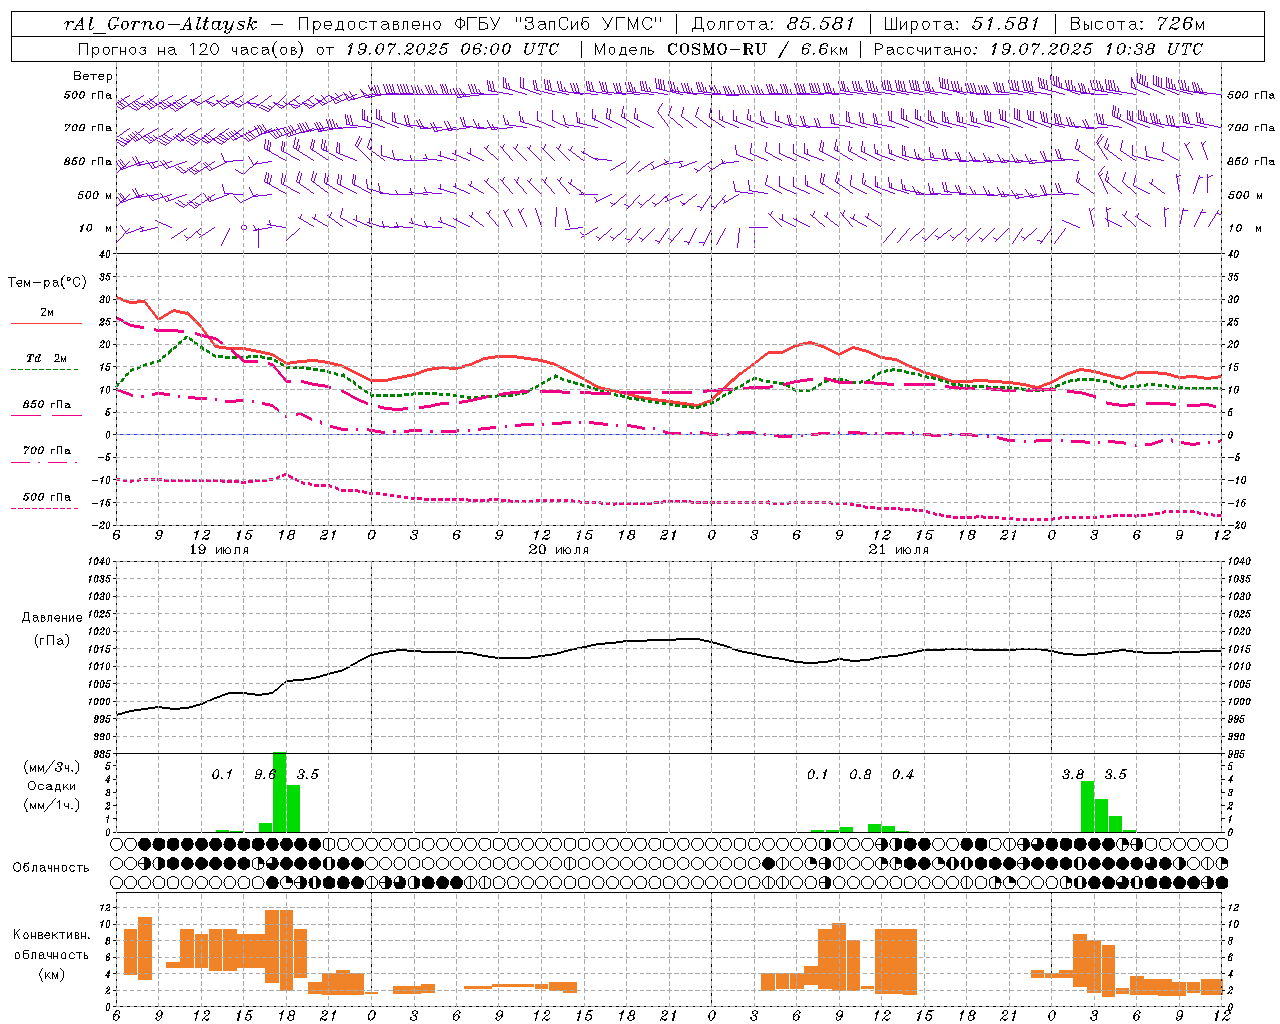This screenshot has height=1024, width=1280.
Task: Click the 9.6 precipitation value
Action: pyautogui.click(x=265, y=775)
